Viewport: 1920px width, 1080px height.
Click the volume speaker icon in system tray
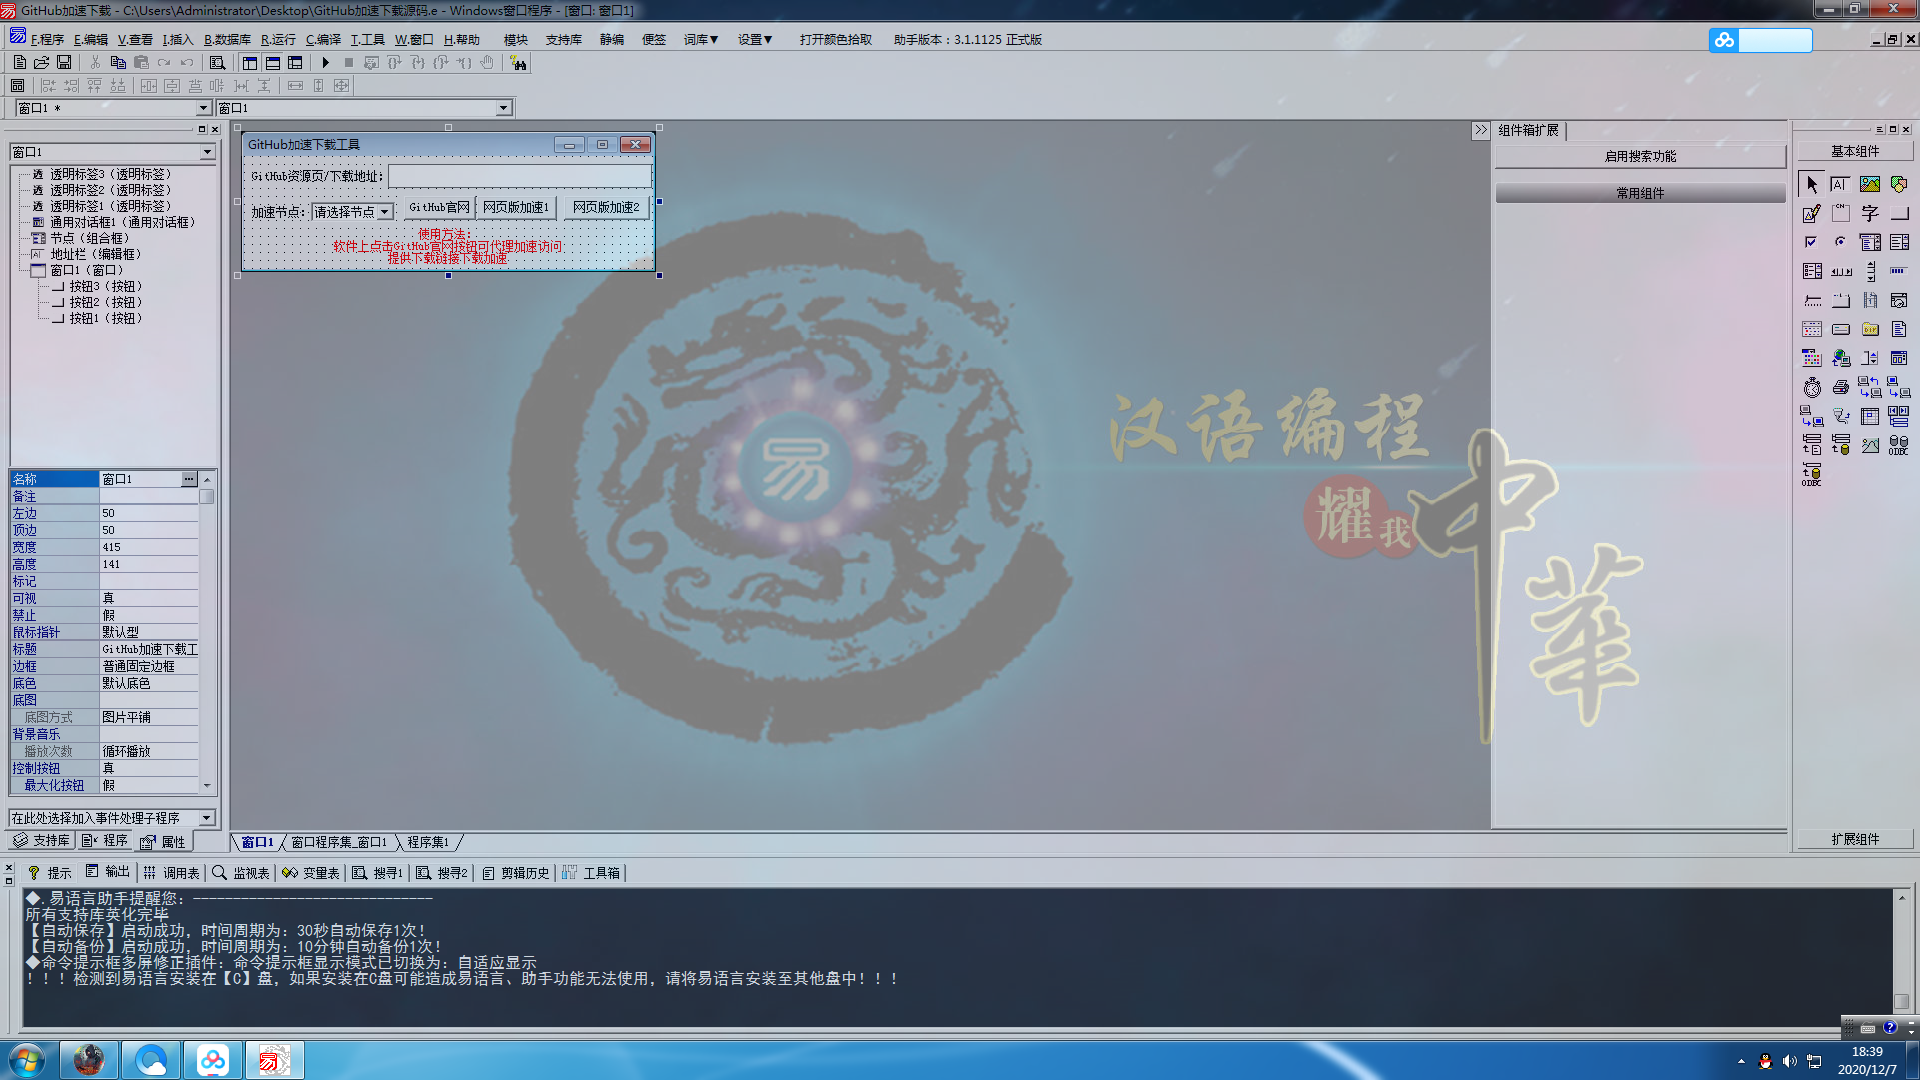pos(1789,1061)
